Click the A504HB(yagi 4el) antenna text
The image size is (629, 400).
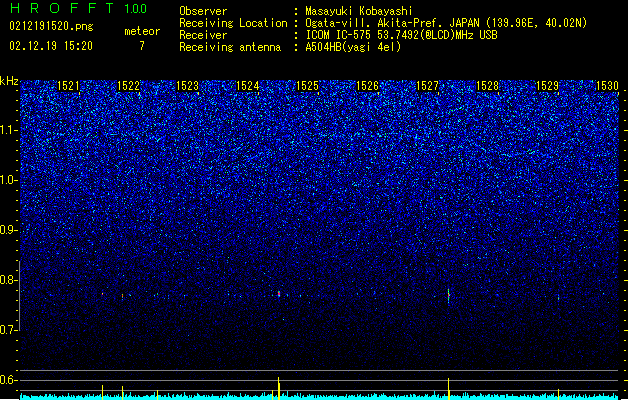(353, 47)
